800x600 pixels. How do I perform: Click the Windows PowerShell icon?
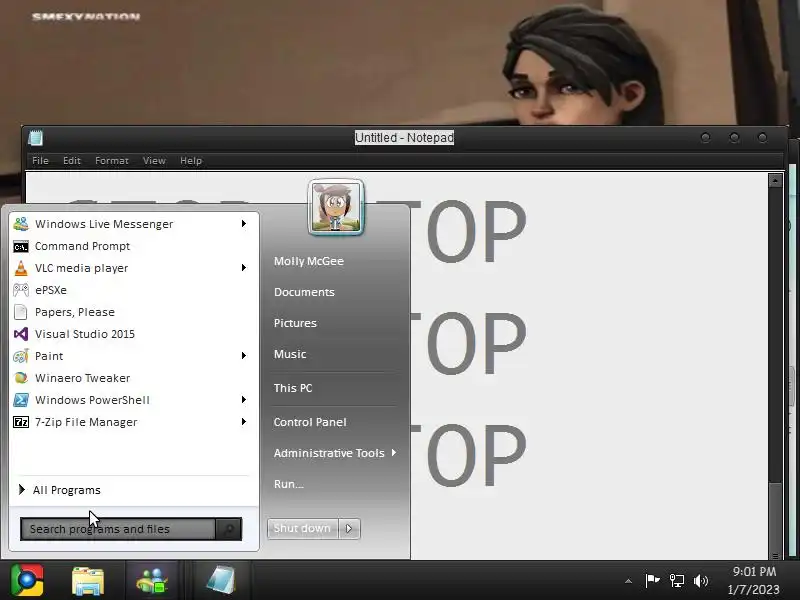(x=21, y=400)
